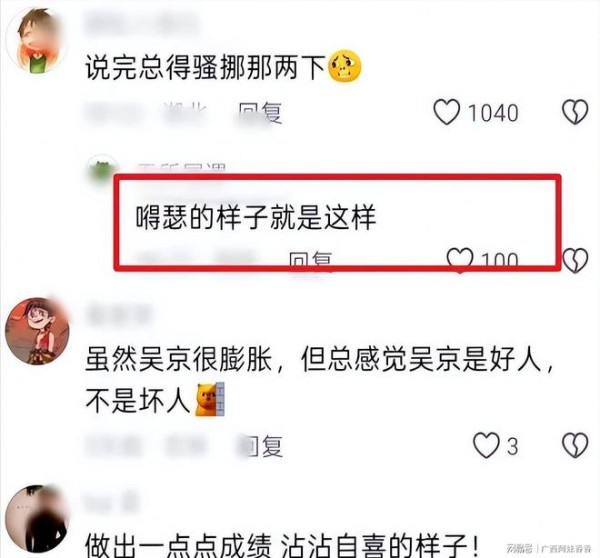Open the small green reply avatar
The height and width of the screenshot is (558, 600).
(x=101, y=168)
